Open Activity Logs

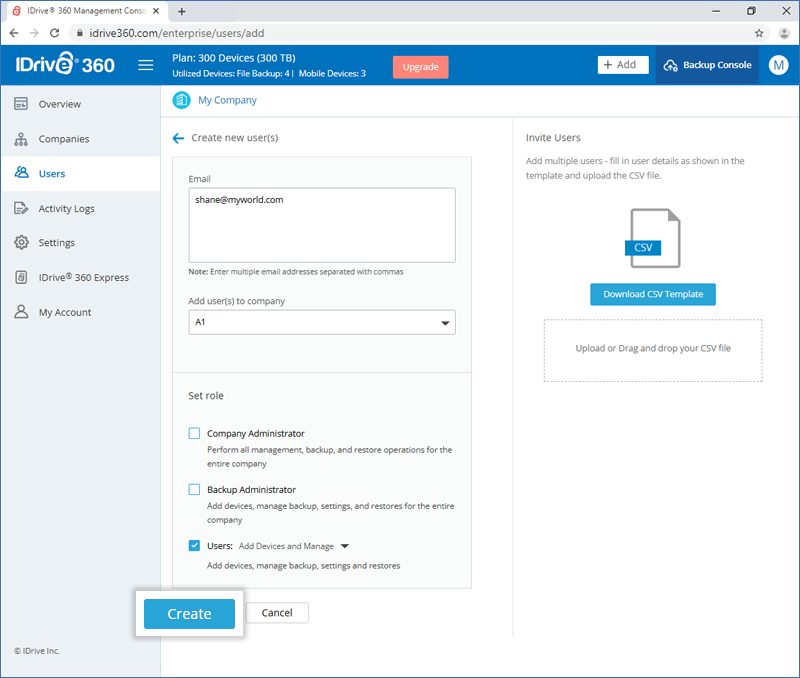pos(66,209)
